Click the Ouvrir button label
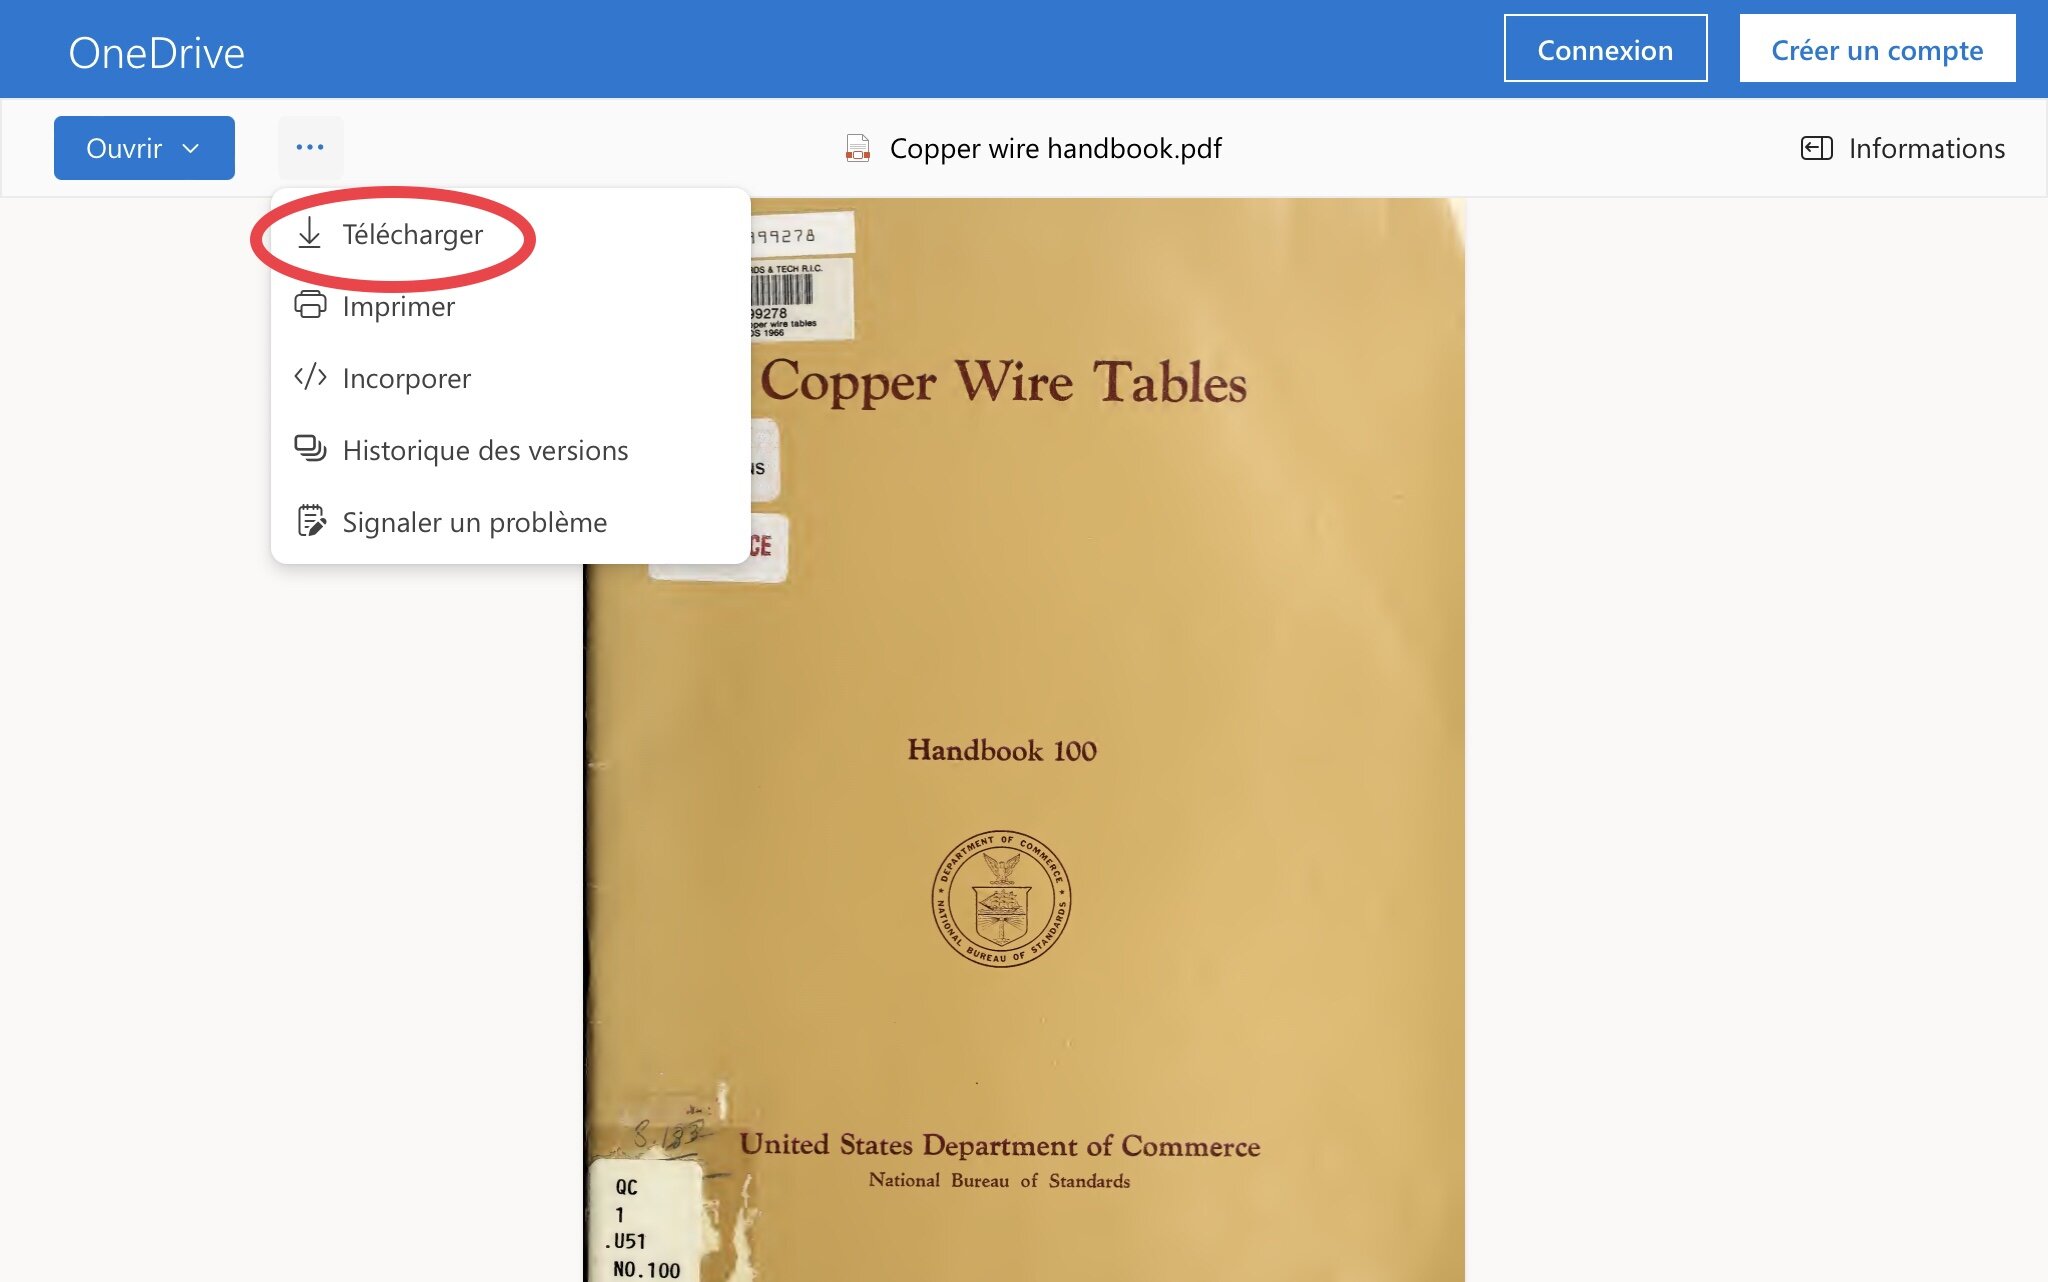2048x1282 pixels. click(x=124, y=148)
